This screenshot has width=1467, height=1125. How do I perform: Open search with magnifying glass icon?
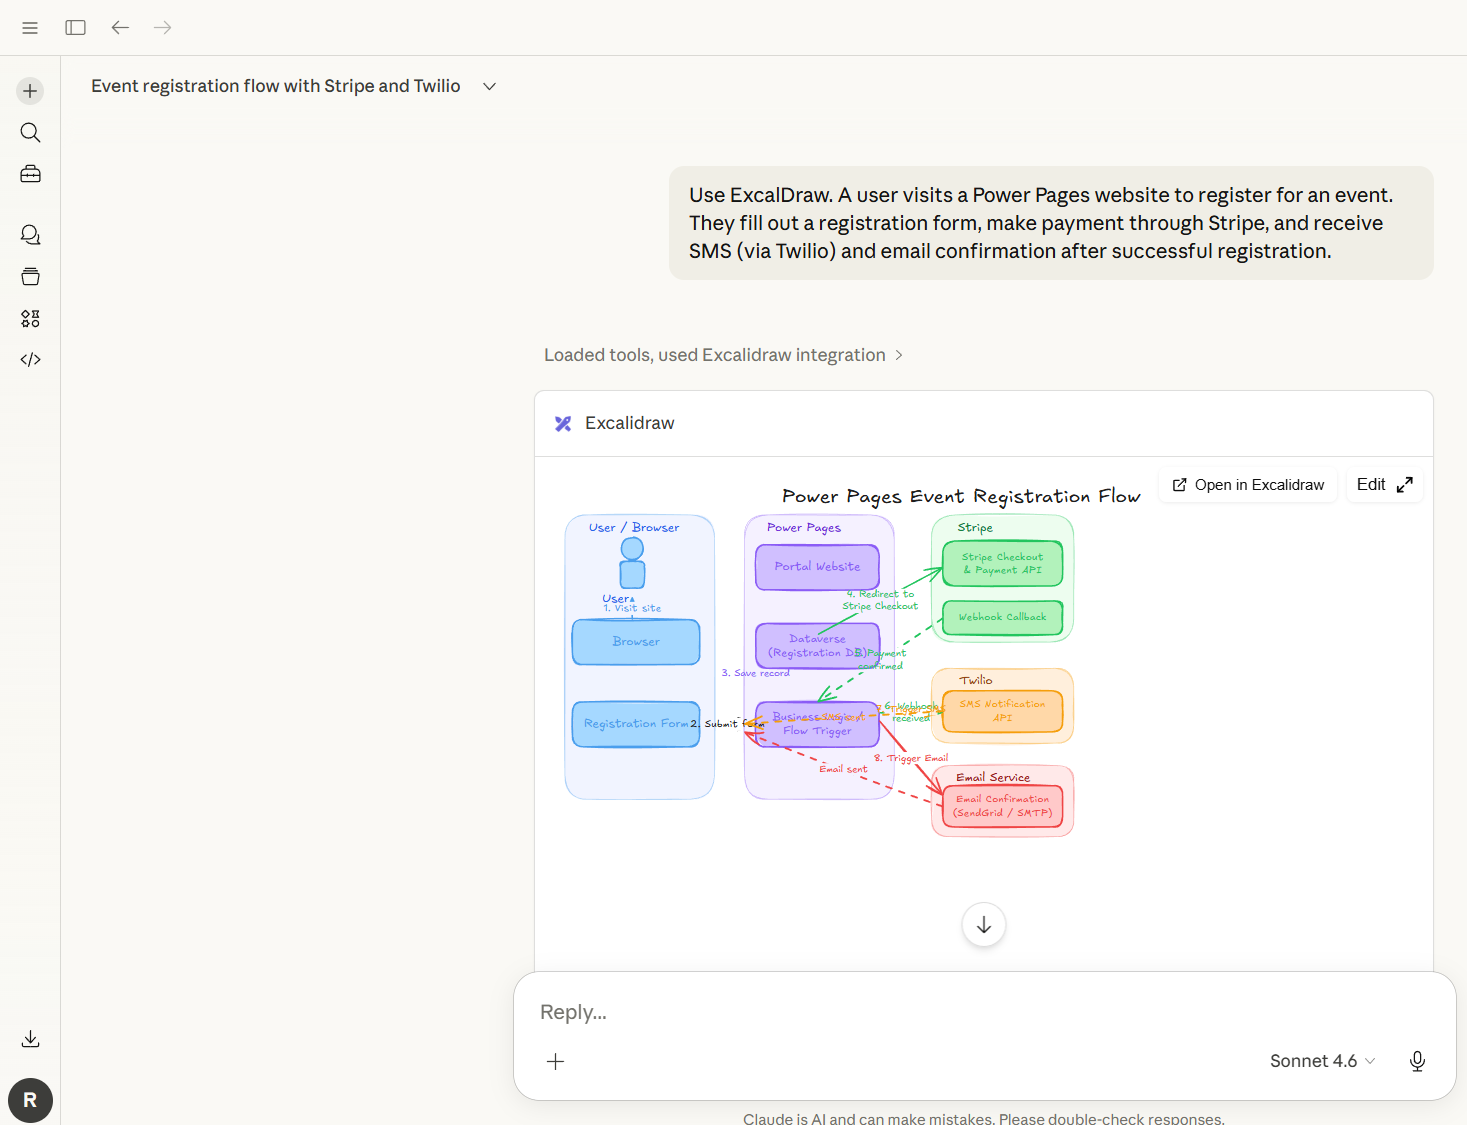click(30, 133)
